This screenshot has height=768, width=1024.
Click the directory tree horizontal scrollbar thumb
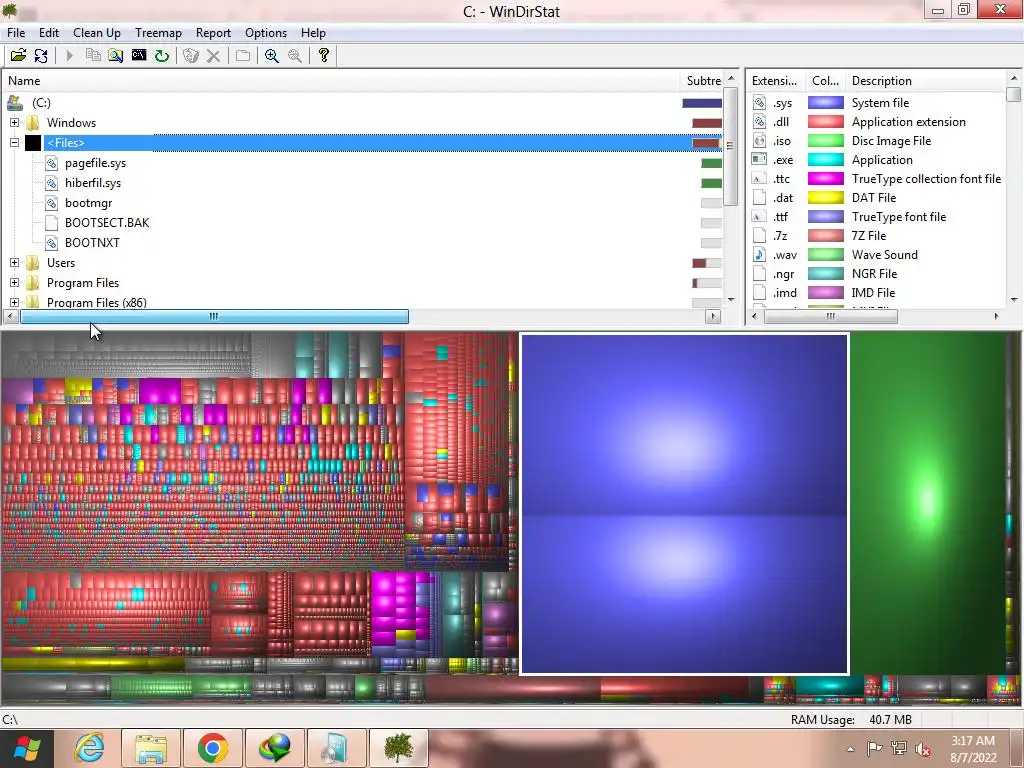214,317
